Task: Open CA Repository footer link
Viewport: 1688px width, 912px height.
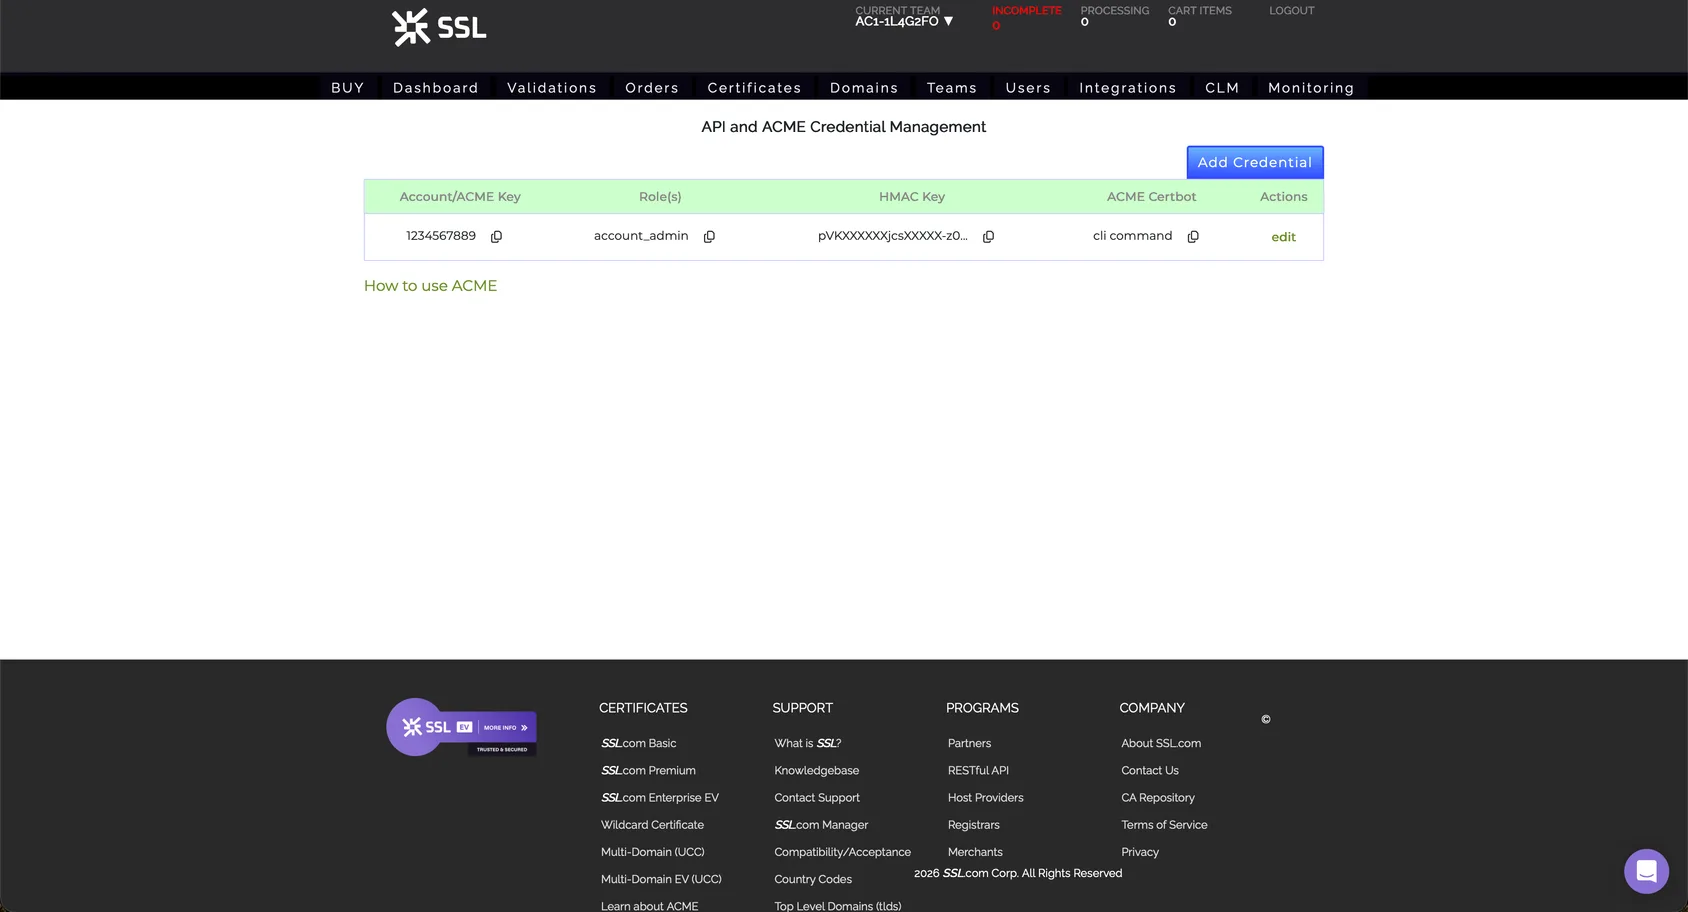Action: (x=1158, y=798)
